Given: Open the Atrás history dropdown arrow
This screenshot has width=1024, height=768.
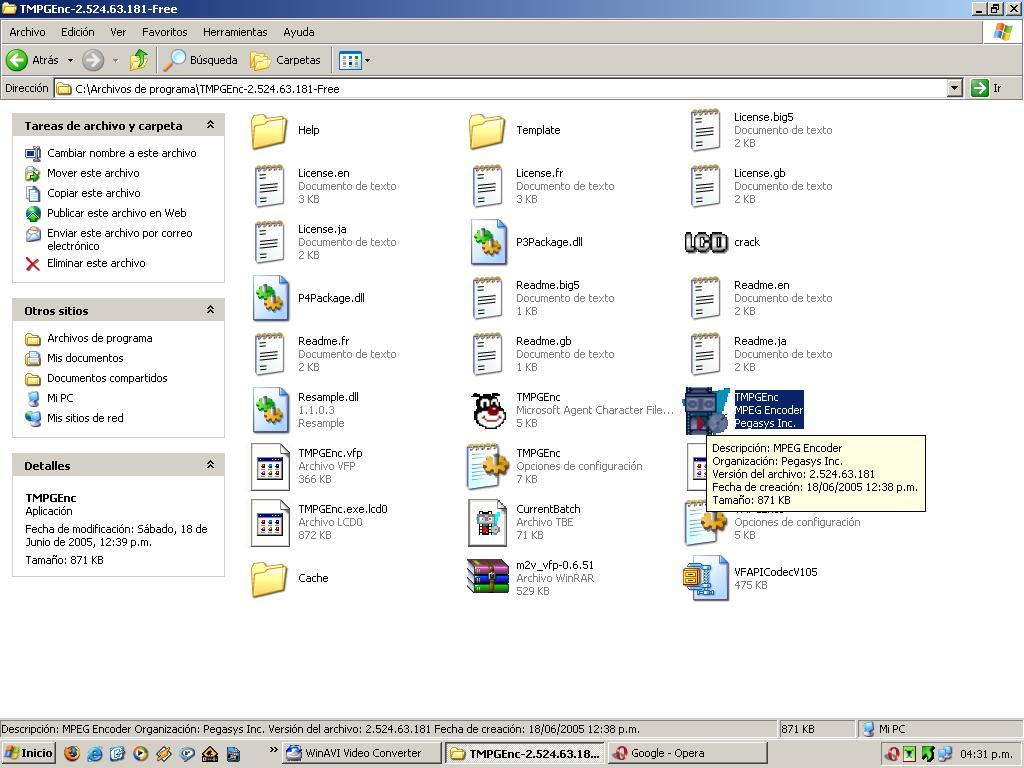Looking at the screenshot, I should [70, 60].
